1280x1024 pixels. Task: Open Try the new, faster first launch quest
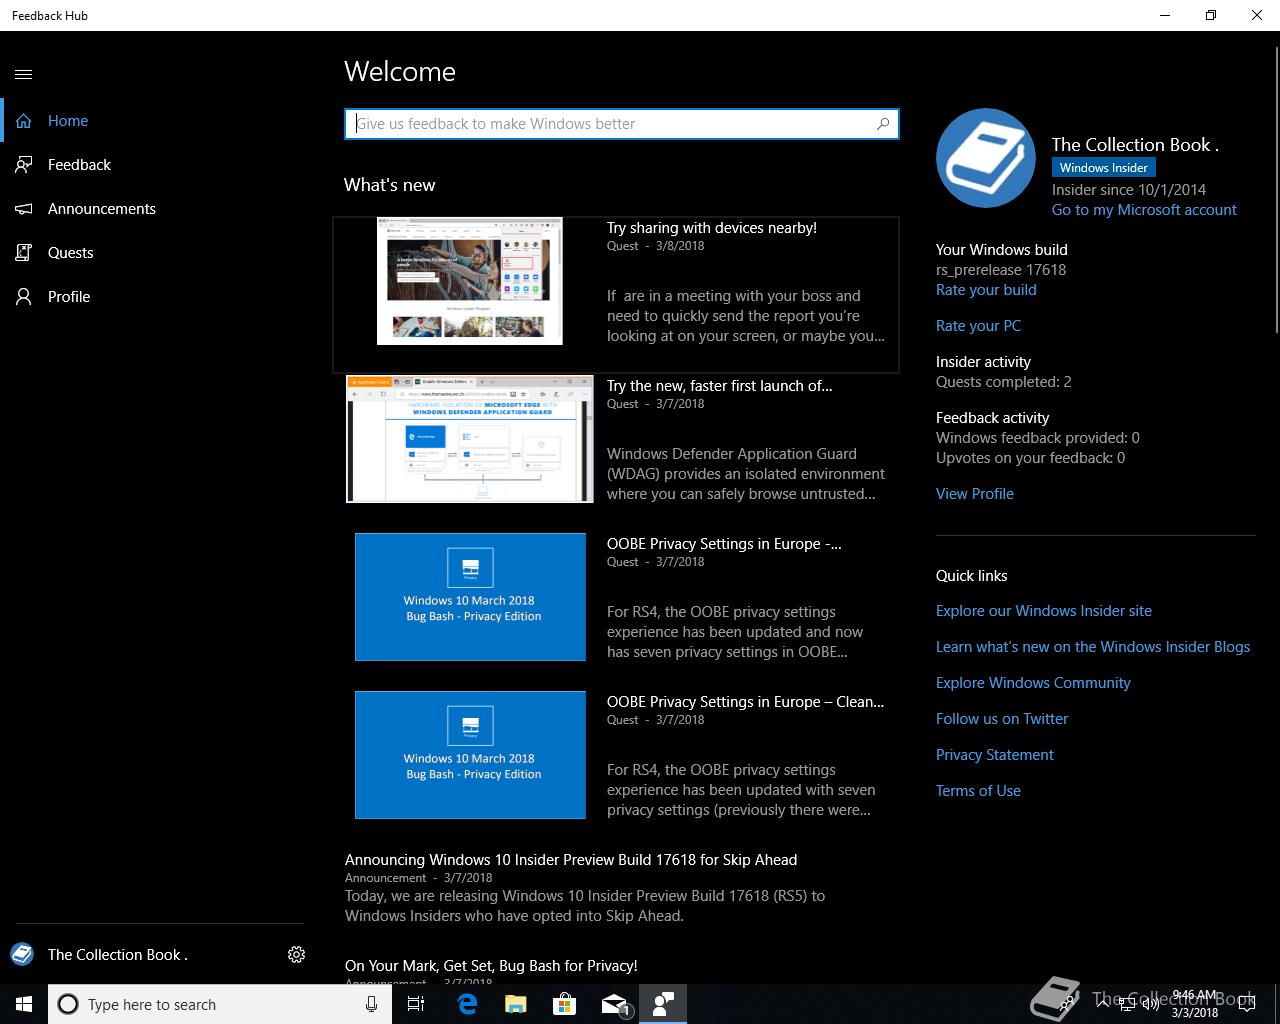[x=720, y=386]
